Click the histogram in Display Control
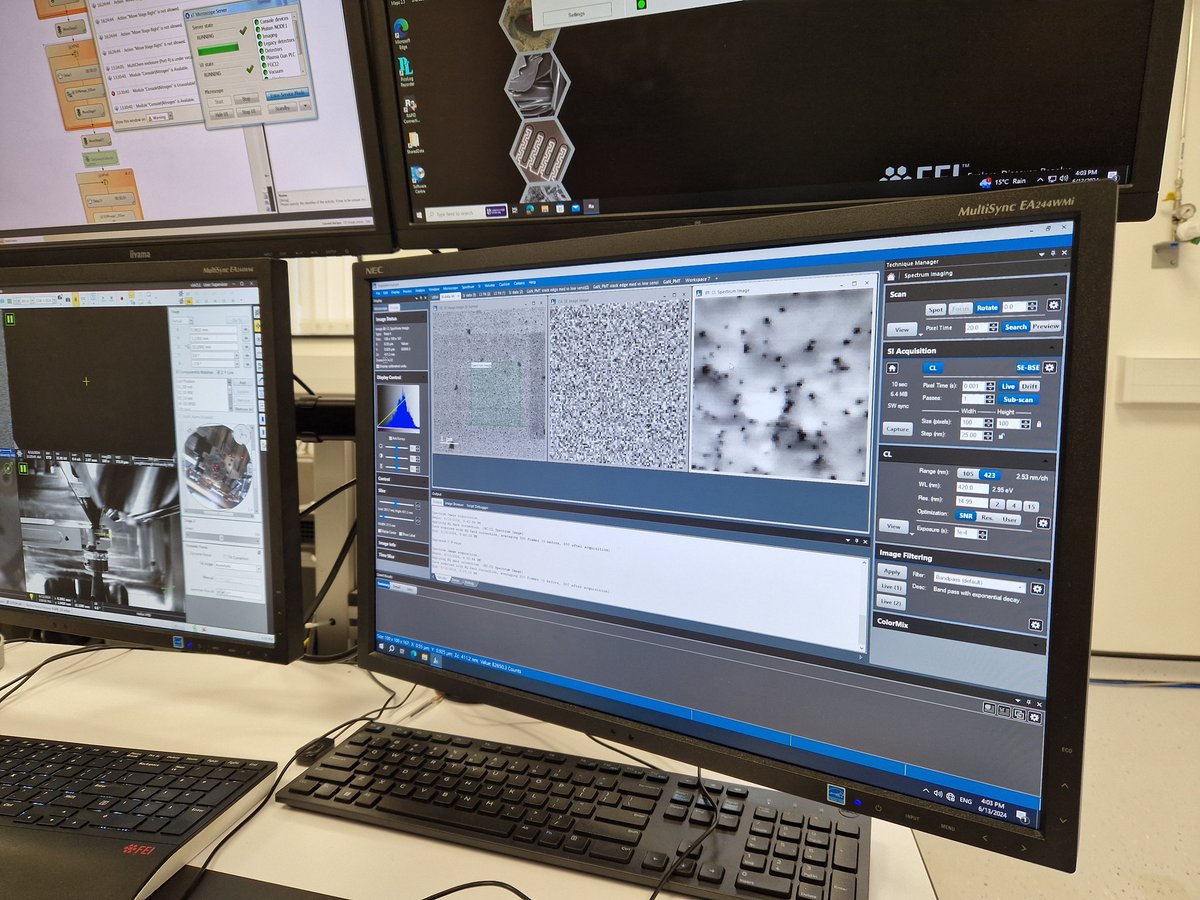Viewport: 1200px width, 900px height. 397,410
